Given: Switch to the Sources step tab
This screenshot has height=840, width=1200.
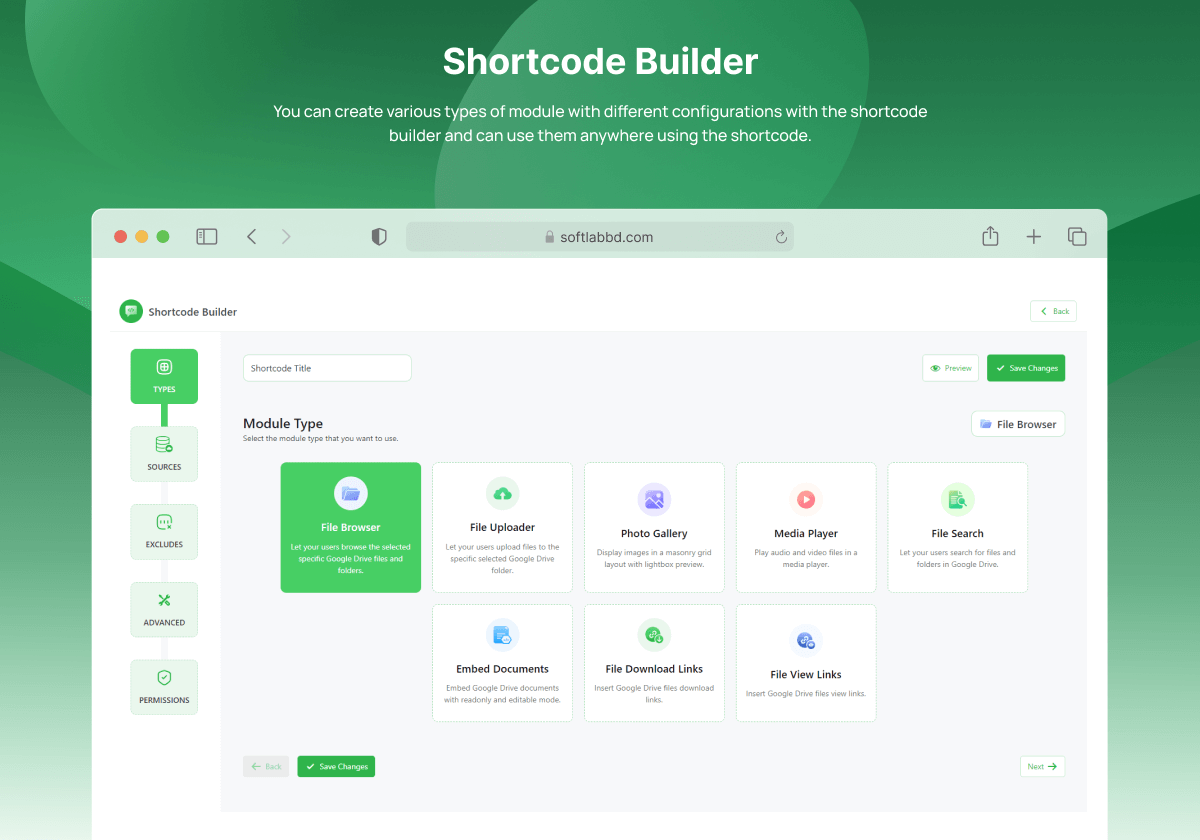Looking at the screenshot, I should [x=164, y=454].
